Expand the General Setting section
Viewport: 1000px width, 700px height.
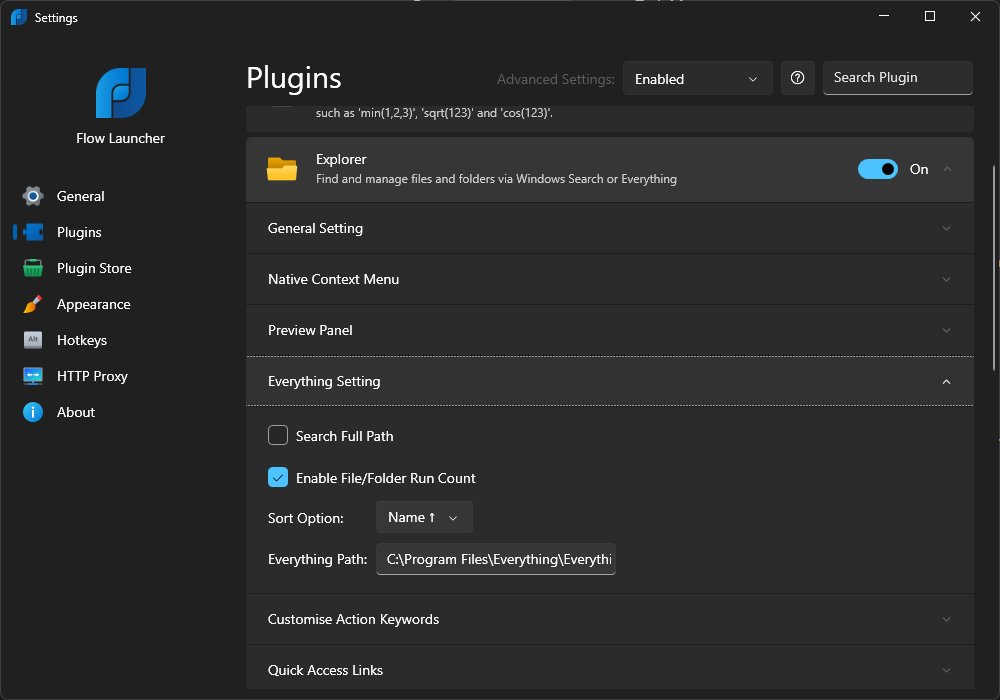click(x=610, y=228)
